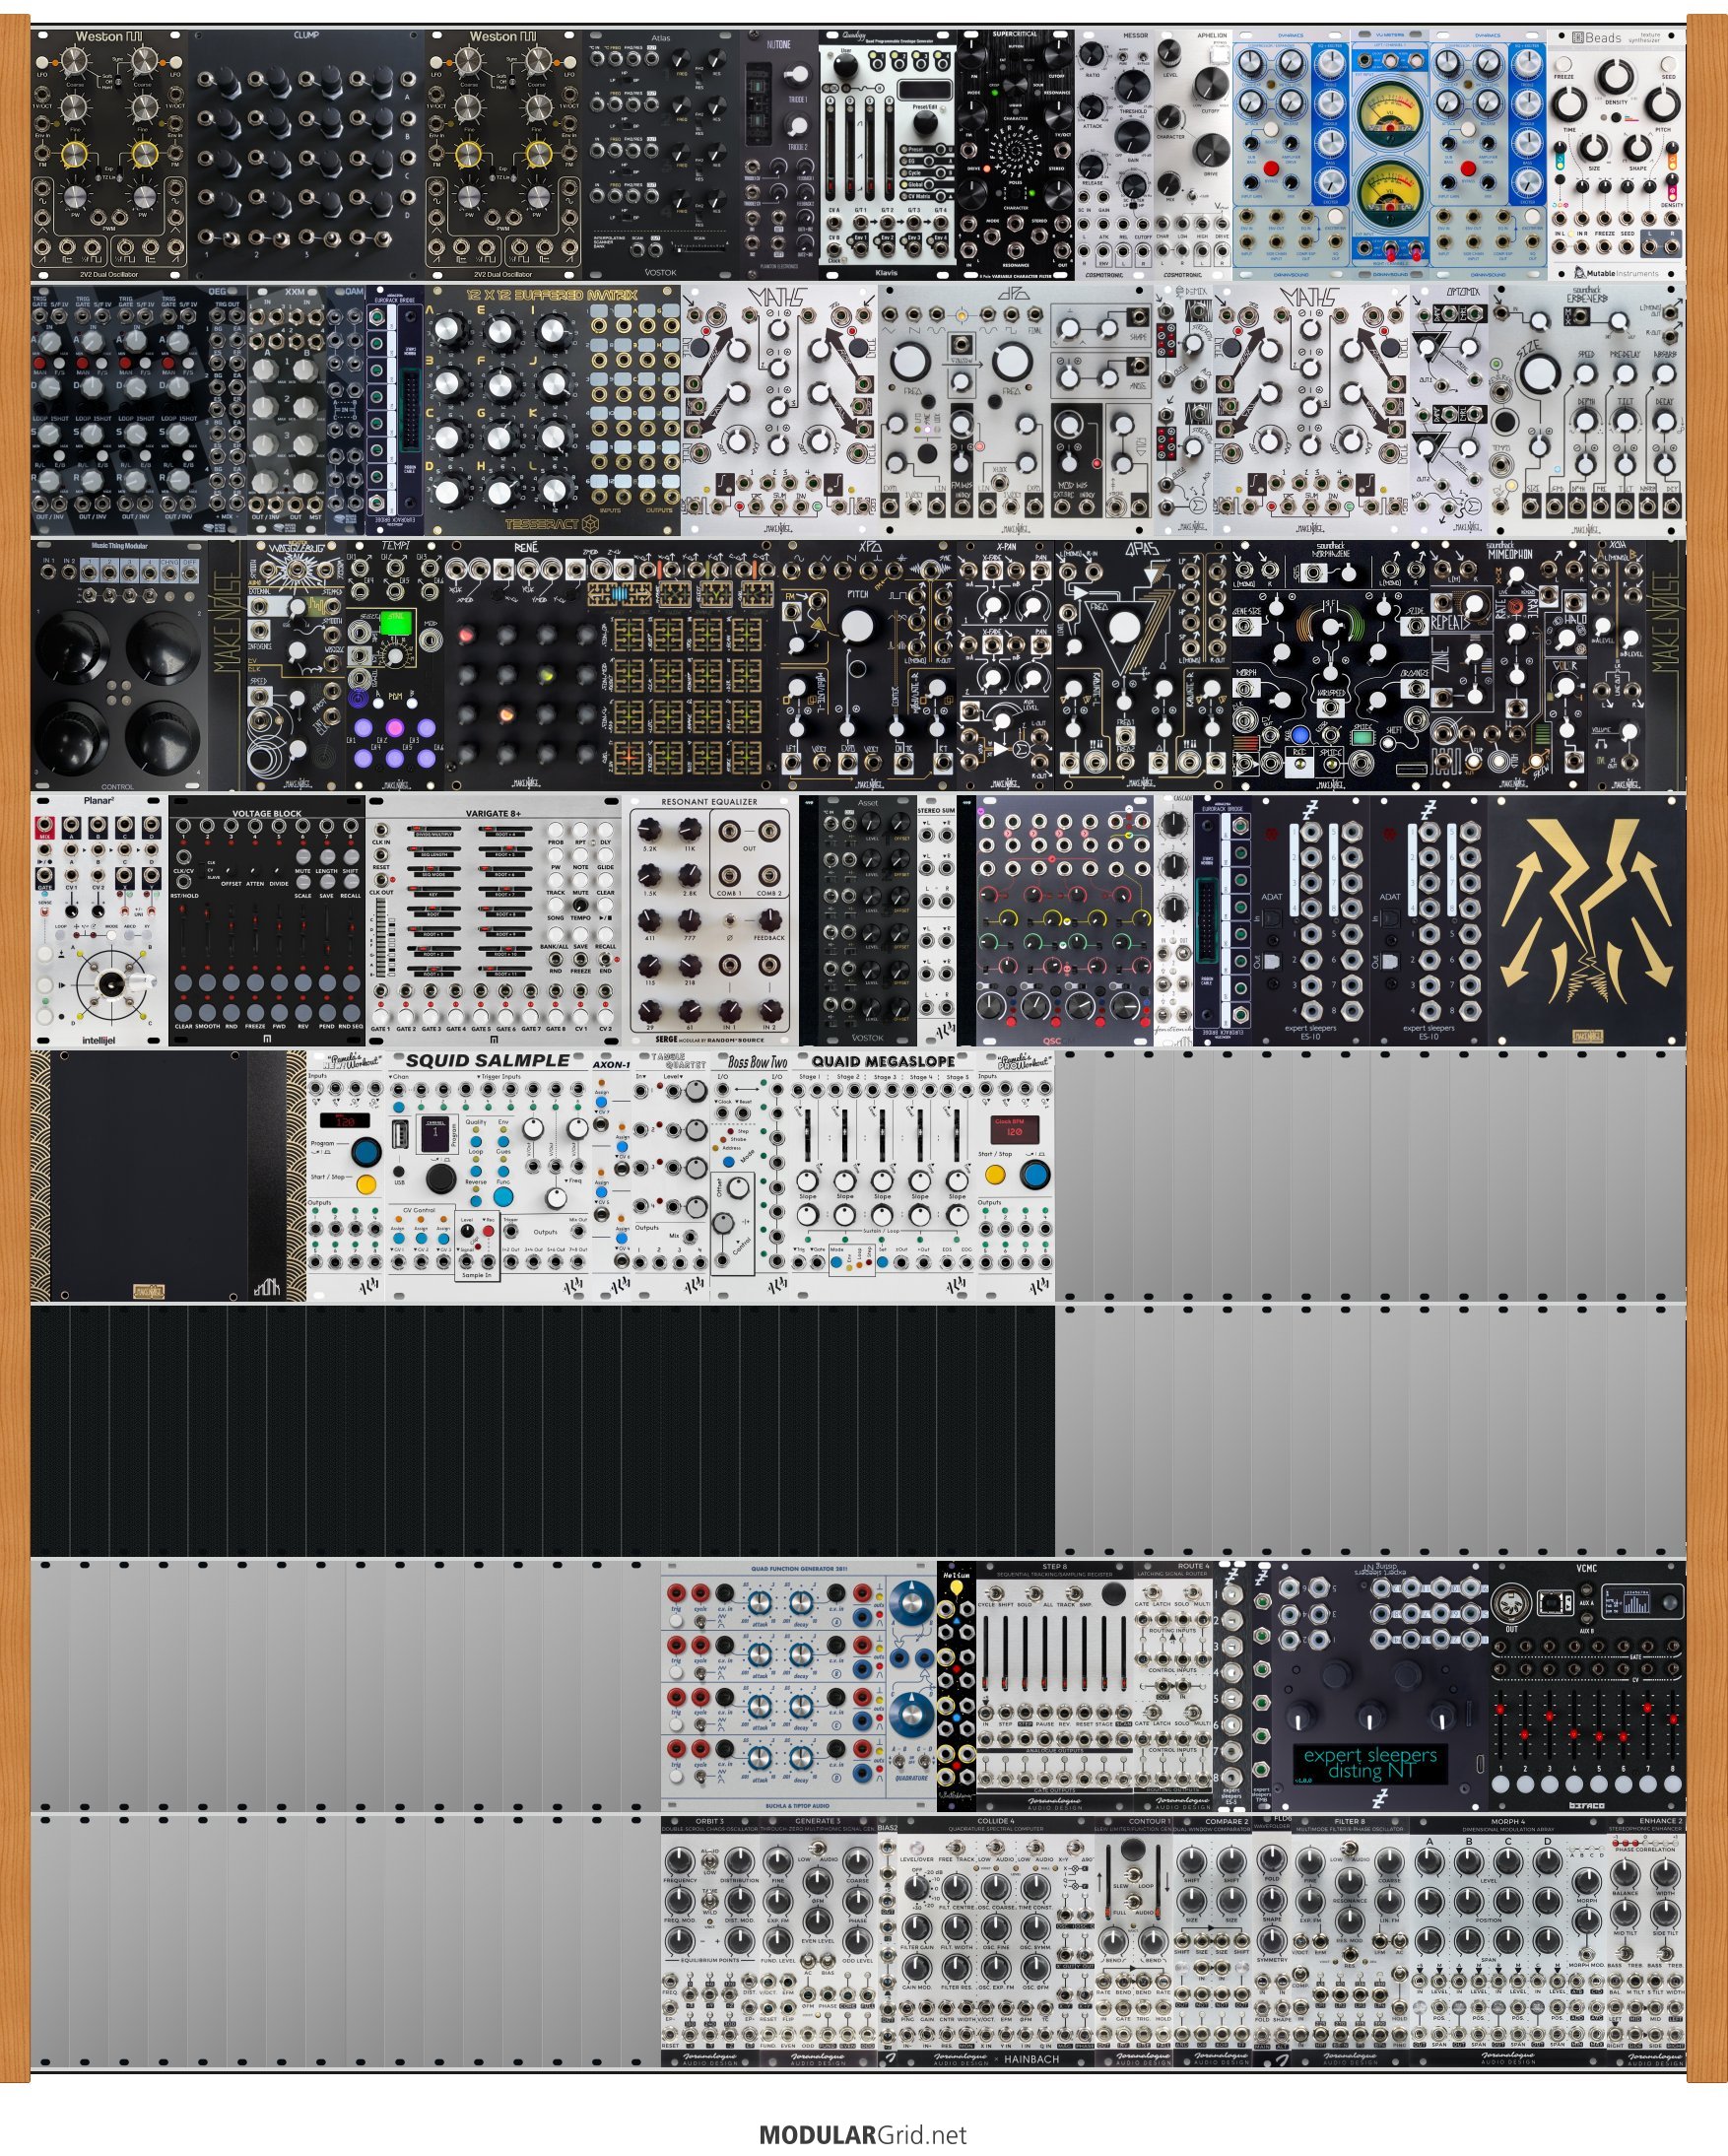Click the yellow Start/Stop button on Pamela's NEW Workout
The width and height of the screenshot is (1728, 2156).
[366, 1184]
